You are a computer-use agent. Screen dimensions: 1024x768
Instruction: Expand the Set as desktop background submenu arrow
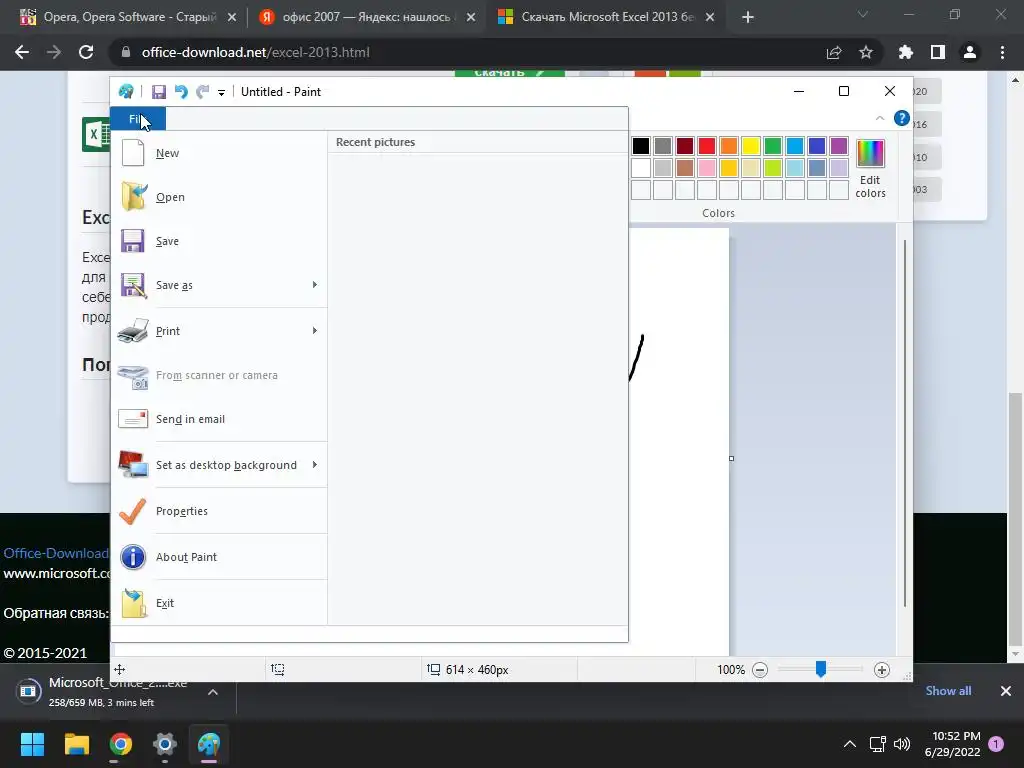coord(315,464)
